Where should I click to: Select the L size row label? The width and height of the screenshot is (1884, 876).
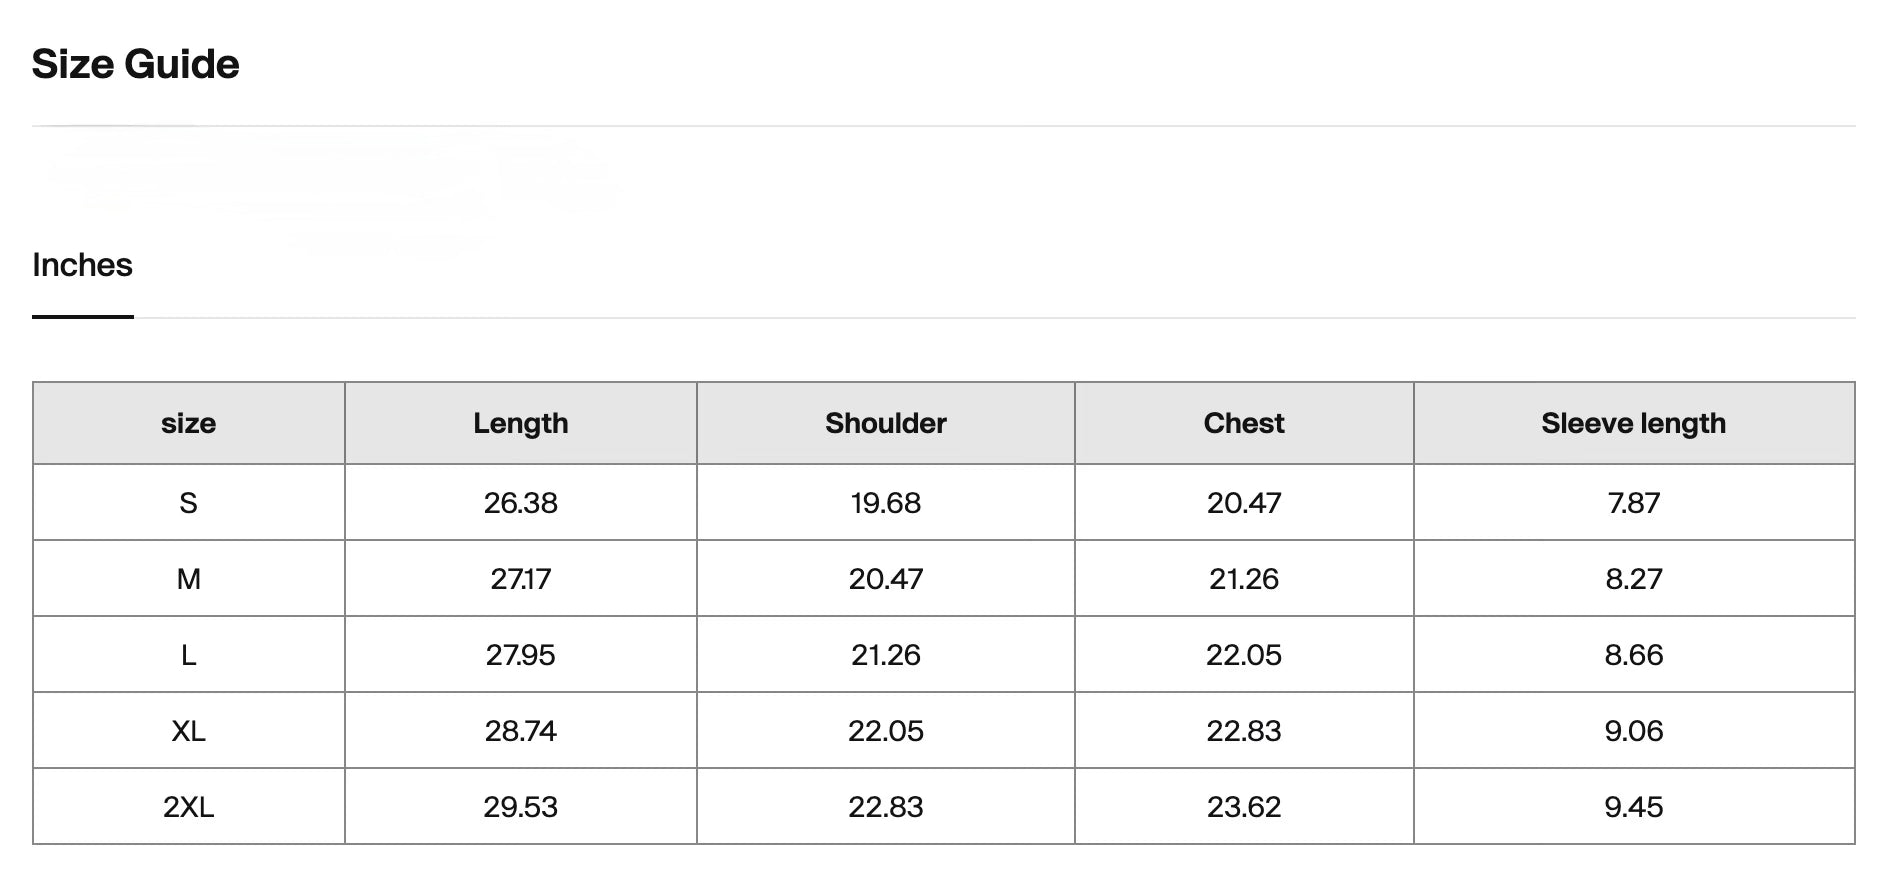[x=189, y=654]
